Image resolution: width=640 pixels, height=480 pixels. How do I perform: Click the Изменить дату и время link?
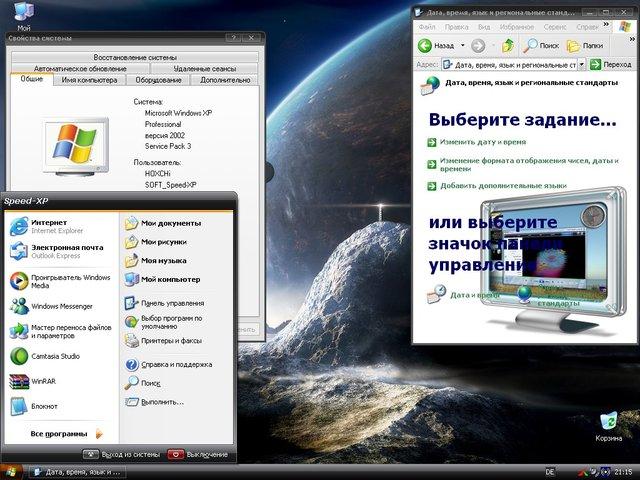pyautogui.click(x=482, y=142)
